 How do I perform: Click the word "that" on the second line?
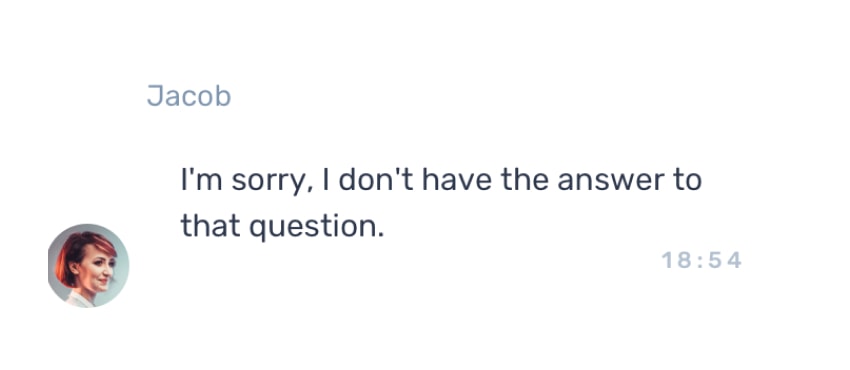(210, 226)
